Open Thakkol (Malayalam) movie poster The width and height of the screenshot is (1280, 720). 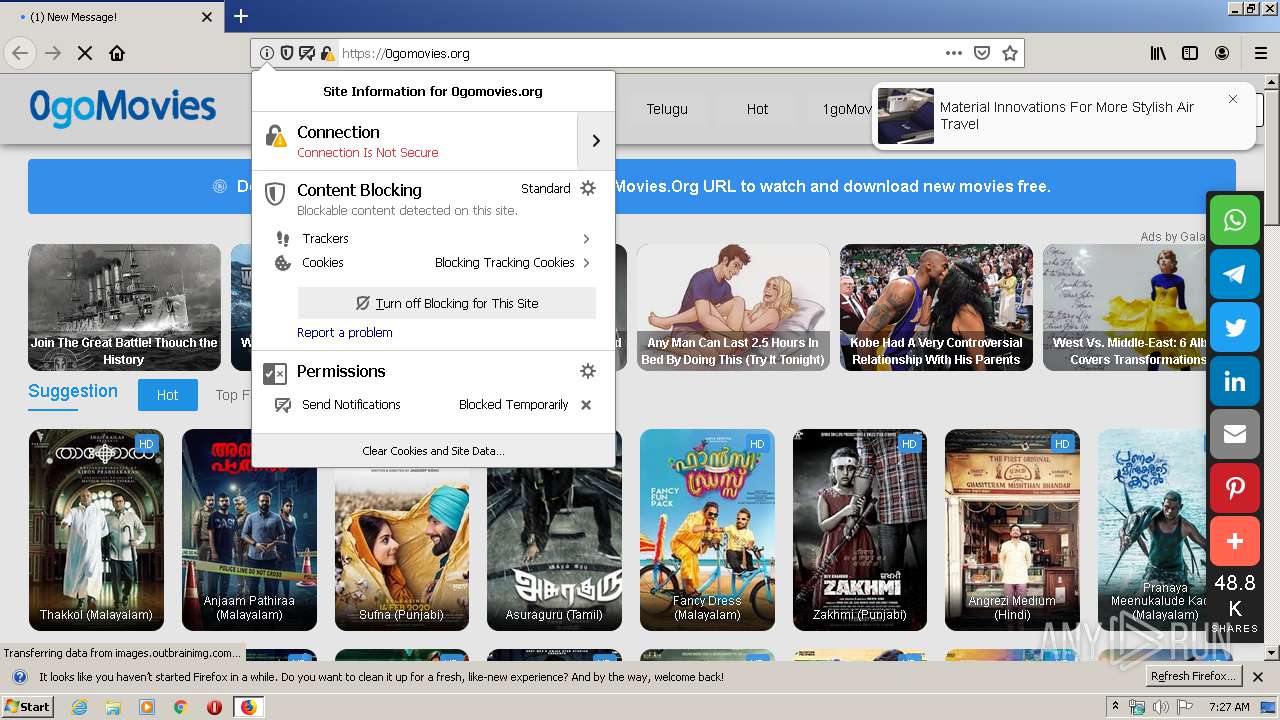[96, 530]
